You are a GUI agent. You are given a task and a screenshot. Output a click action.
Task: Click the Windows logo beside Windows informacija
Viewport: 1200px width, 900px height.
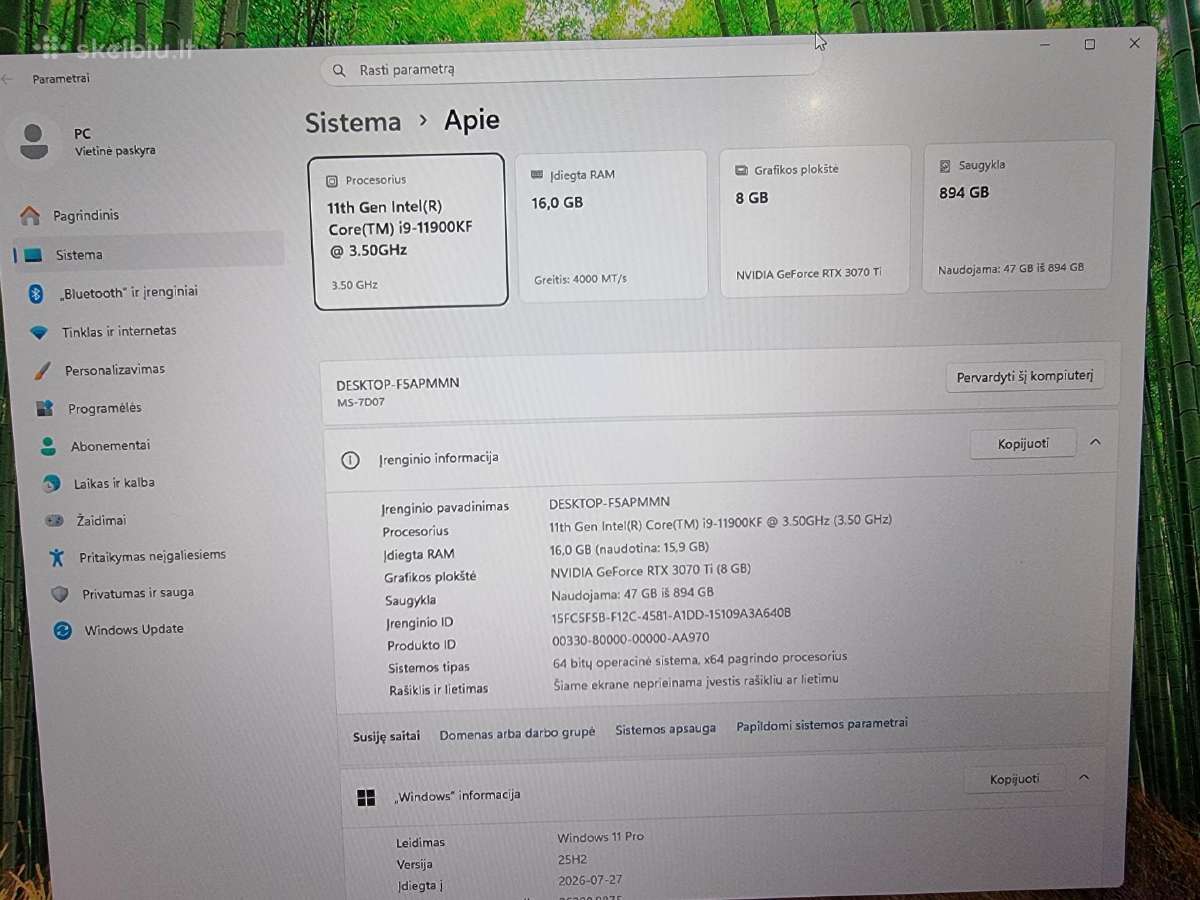click(366, 797)
